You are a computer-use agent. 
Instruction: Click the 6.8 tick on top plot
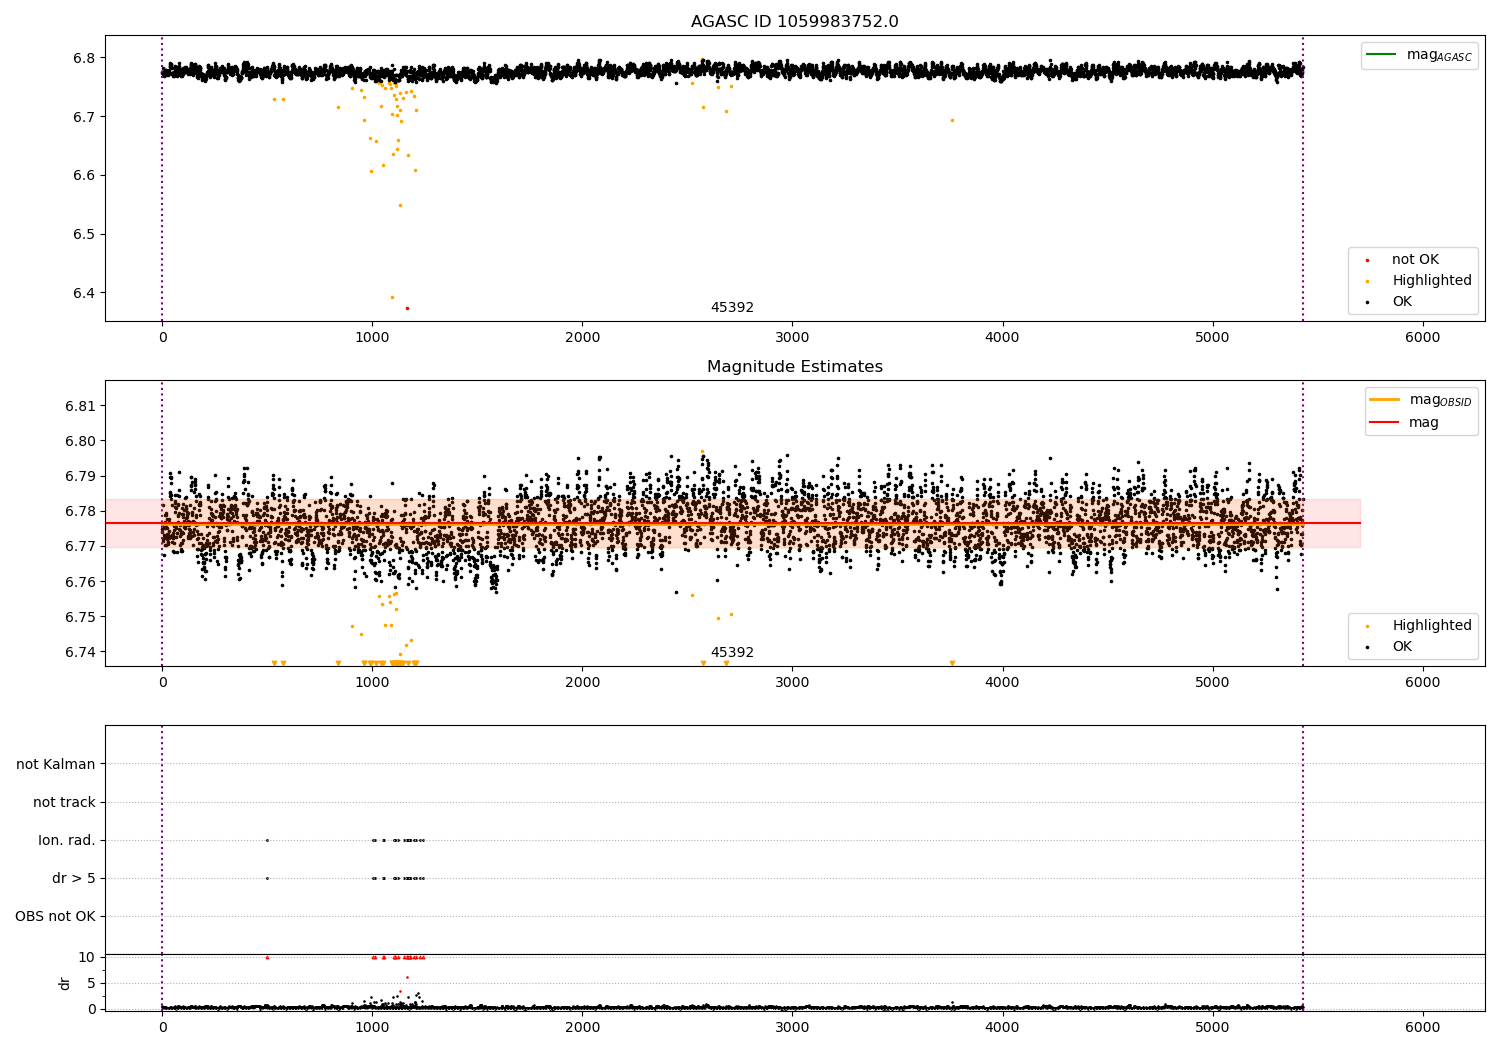pyautogui.click(x=84, y=58)
